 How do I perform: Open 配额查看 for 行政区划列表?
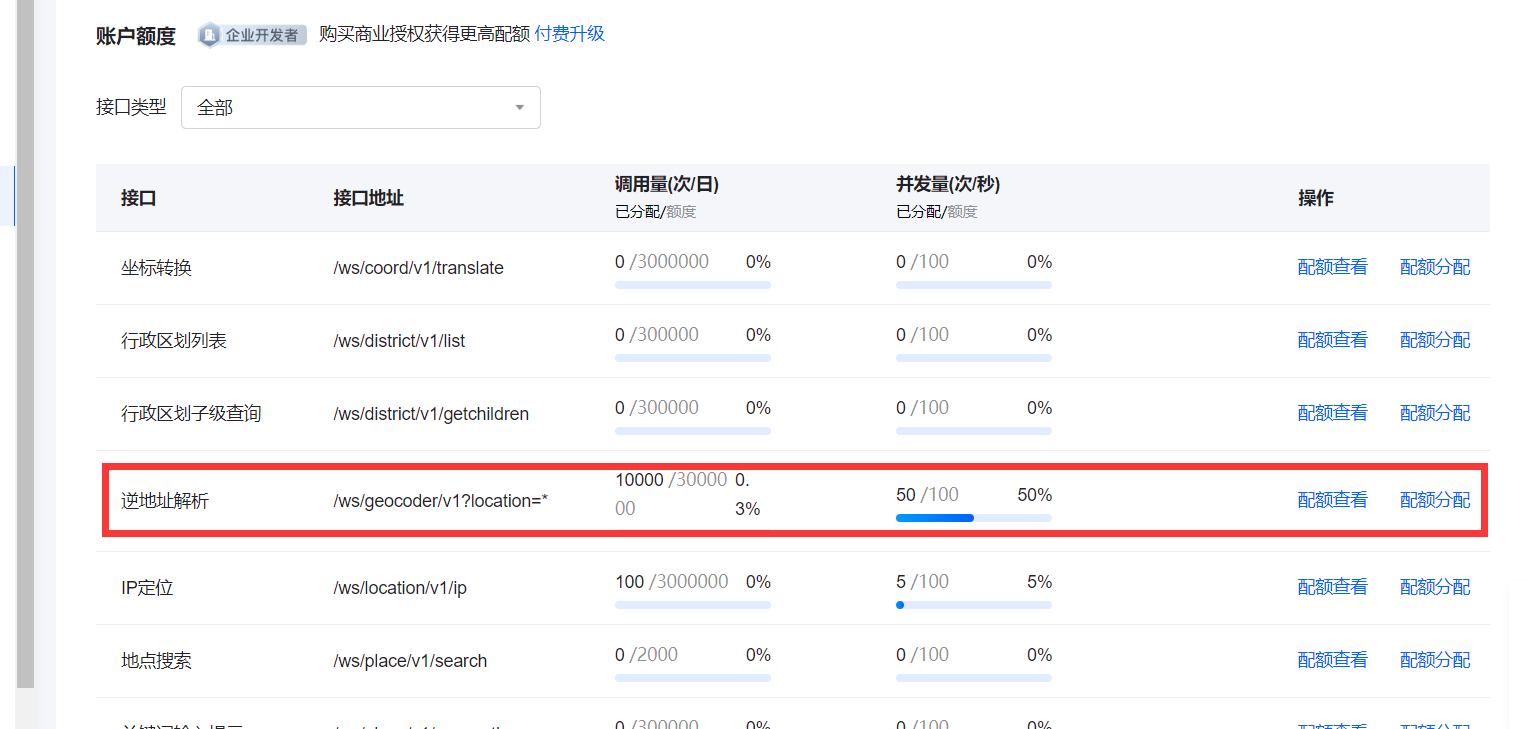click(1332, 340)
